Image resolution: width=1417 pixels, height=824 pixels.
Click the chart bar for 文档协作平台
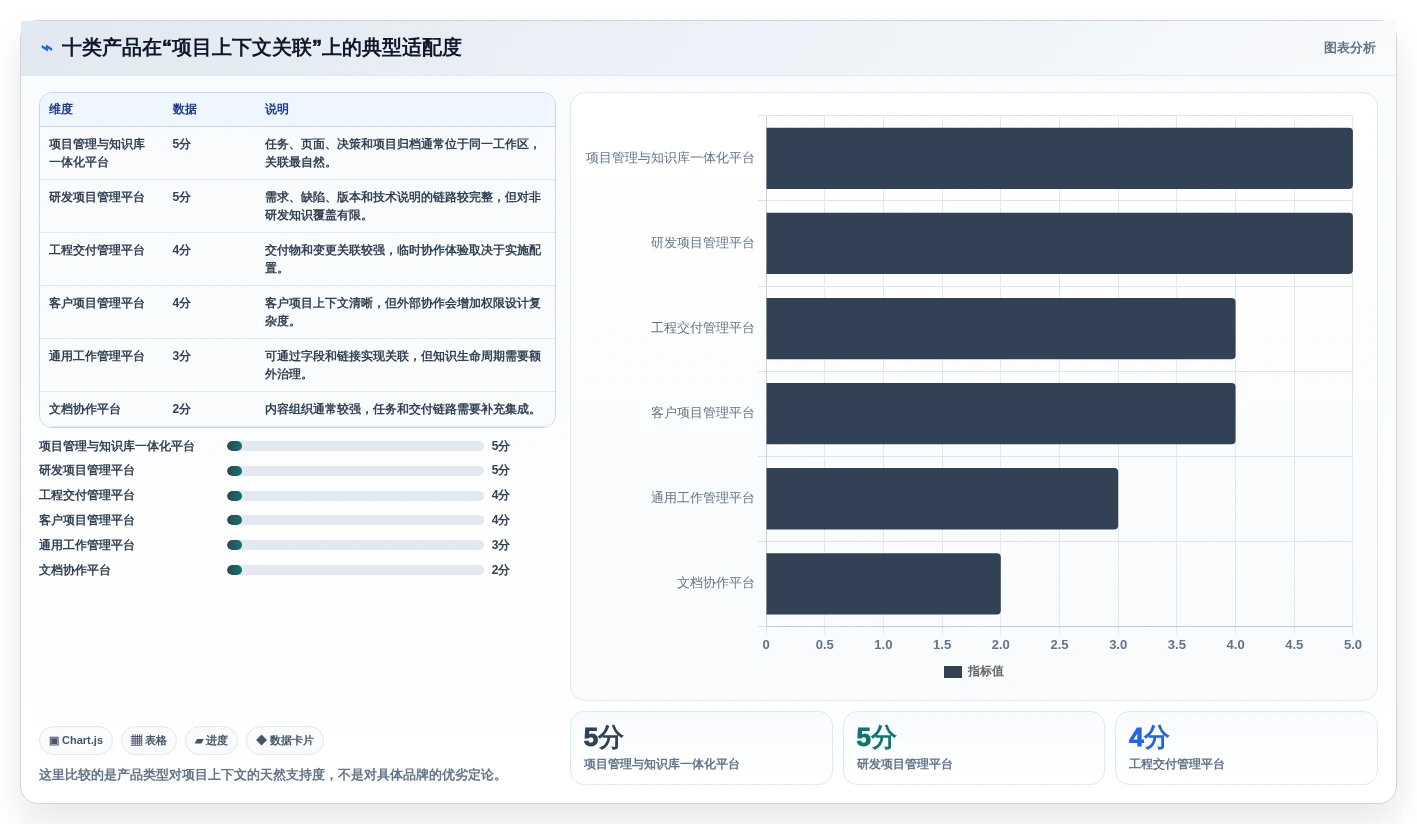[x=883, y=583]
